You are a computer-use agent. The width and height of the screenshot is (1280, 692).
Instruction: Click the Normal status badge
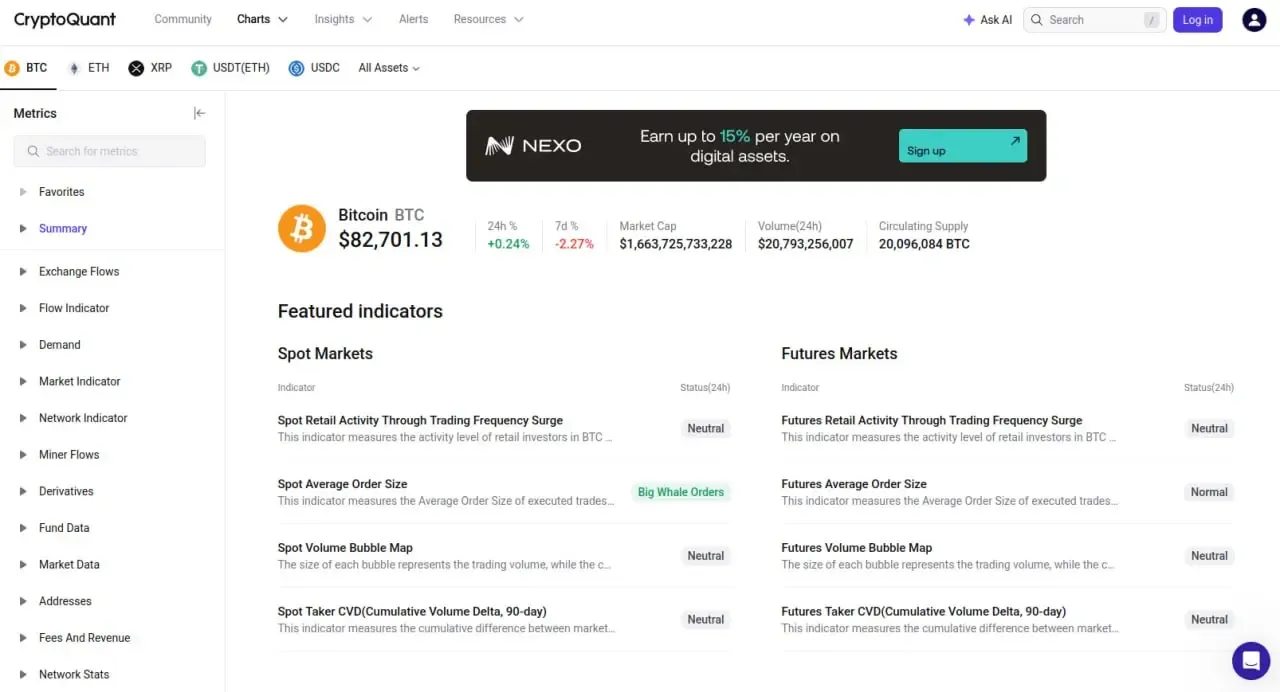[1209, 492]
